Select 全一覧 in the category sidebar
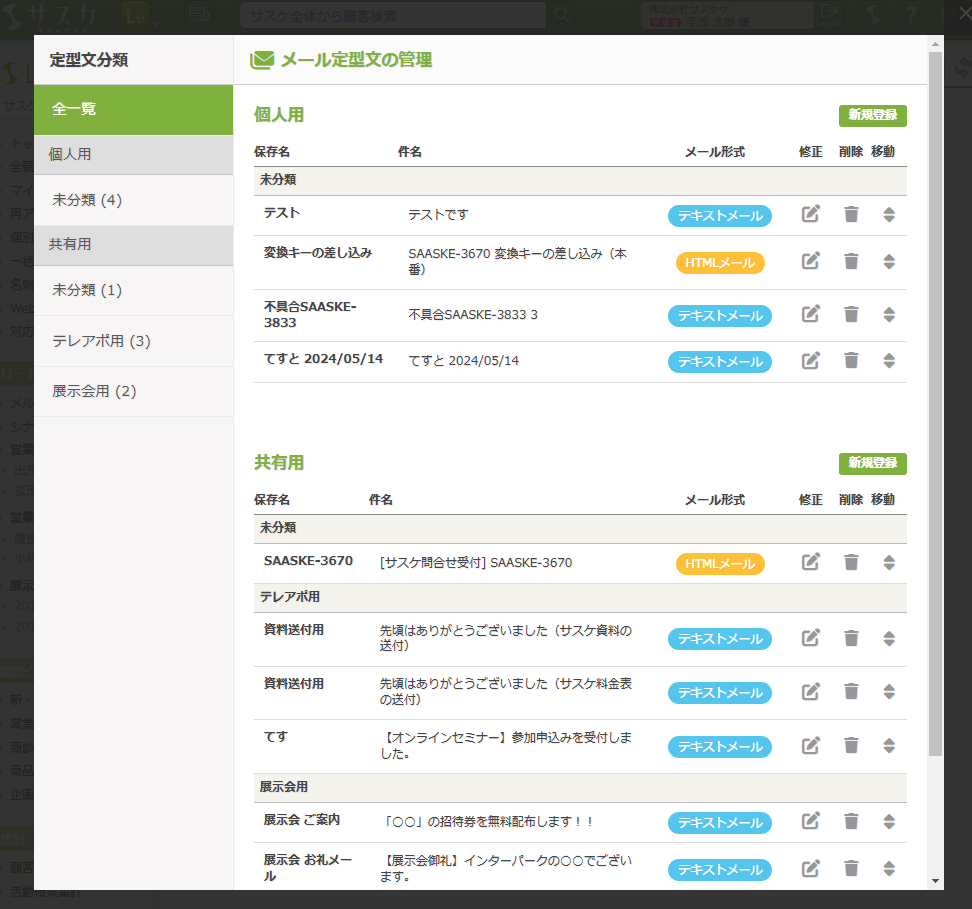 coord(133,109)
